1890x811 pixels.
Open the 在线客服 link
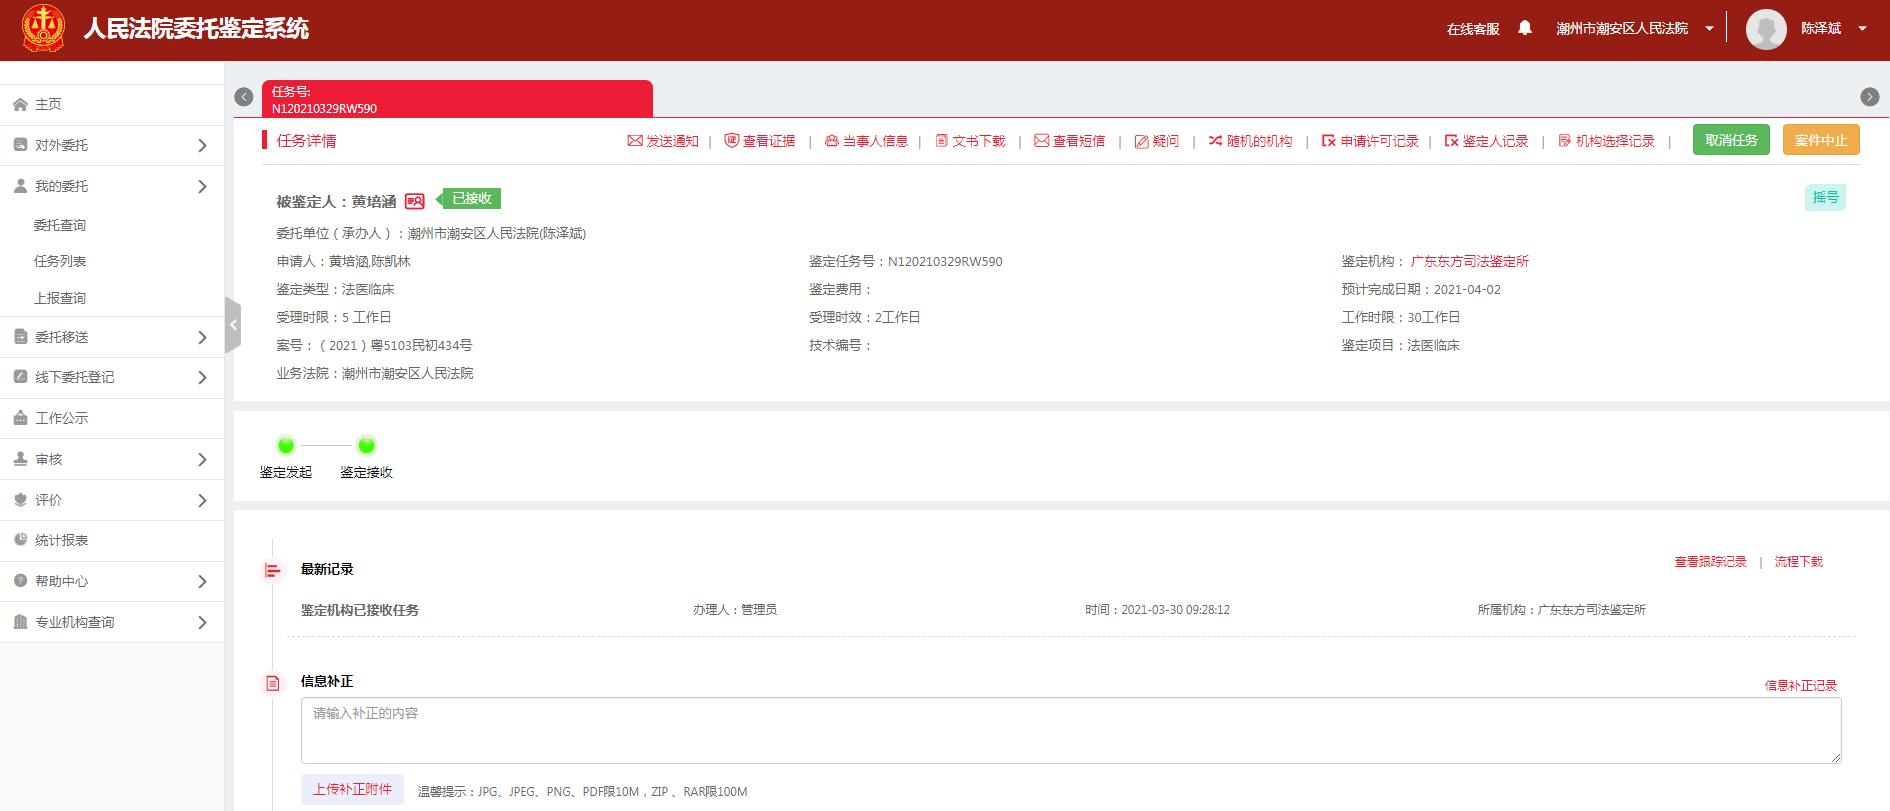(x=1473, y=29)
